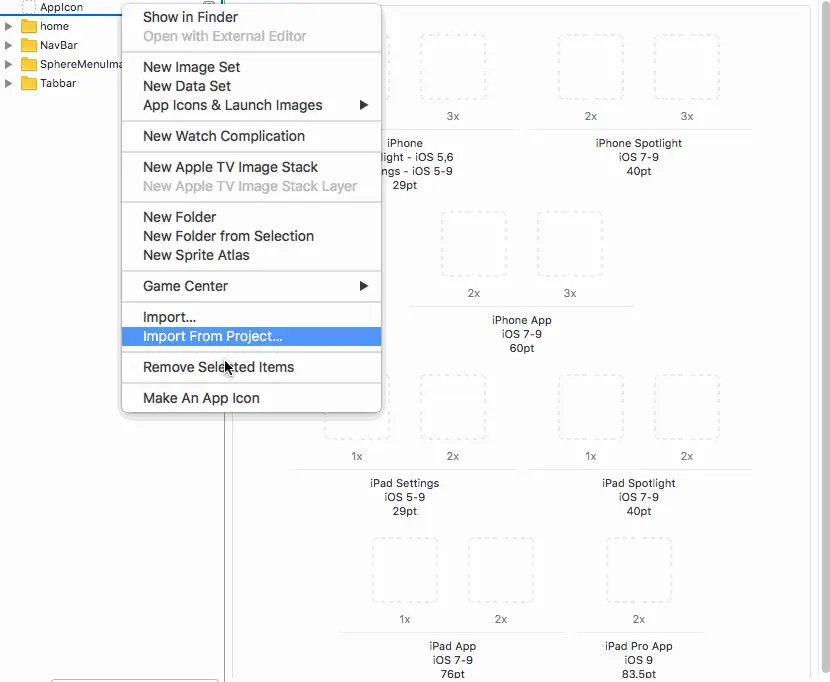Select Import From Project... entry
The width and height of the screenshot is (830, 682).
point(251,336)
